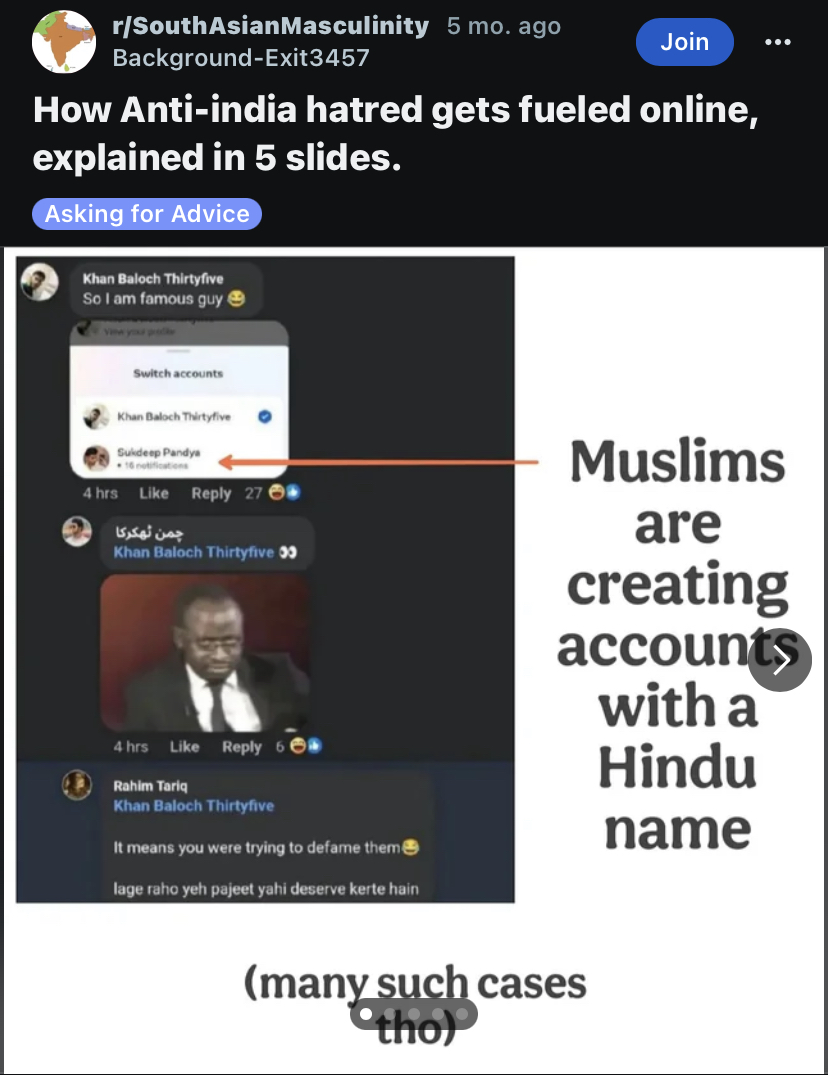
Task: Click the three-dot post options menu
Action: [x=777, y=42]
